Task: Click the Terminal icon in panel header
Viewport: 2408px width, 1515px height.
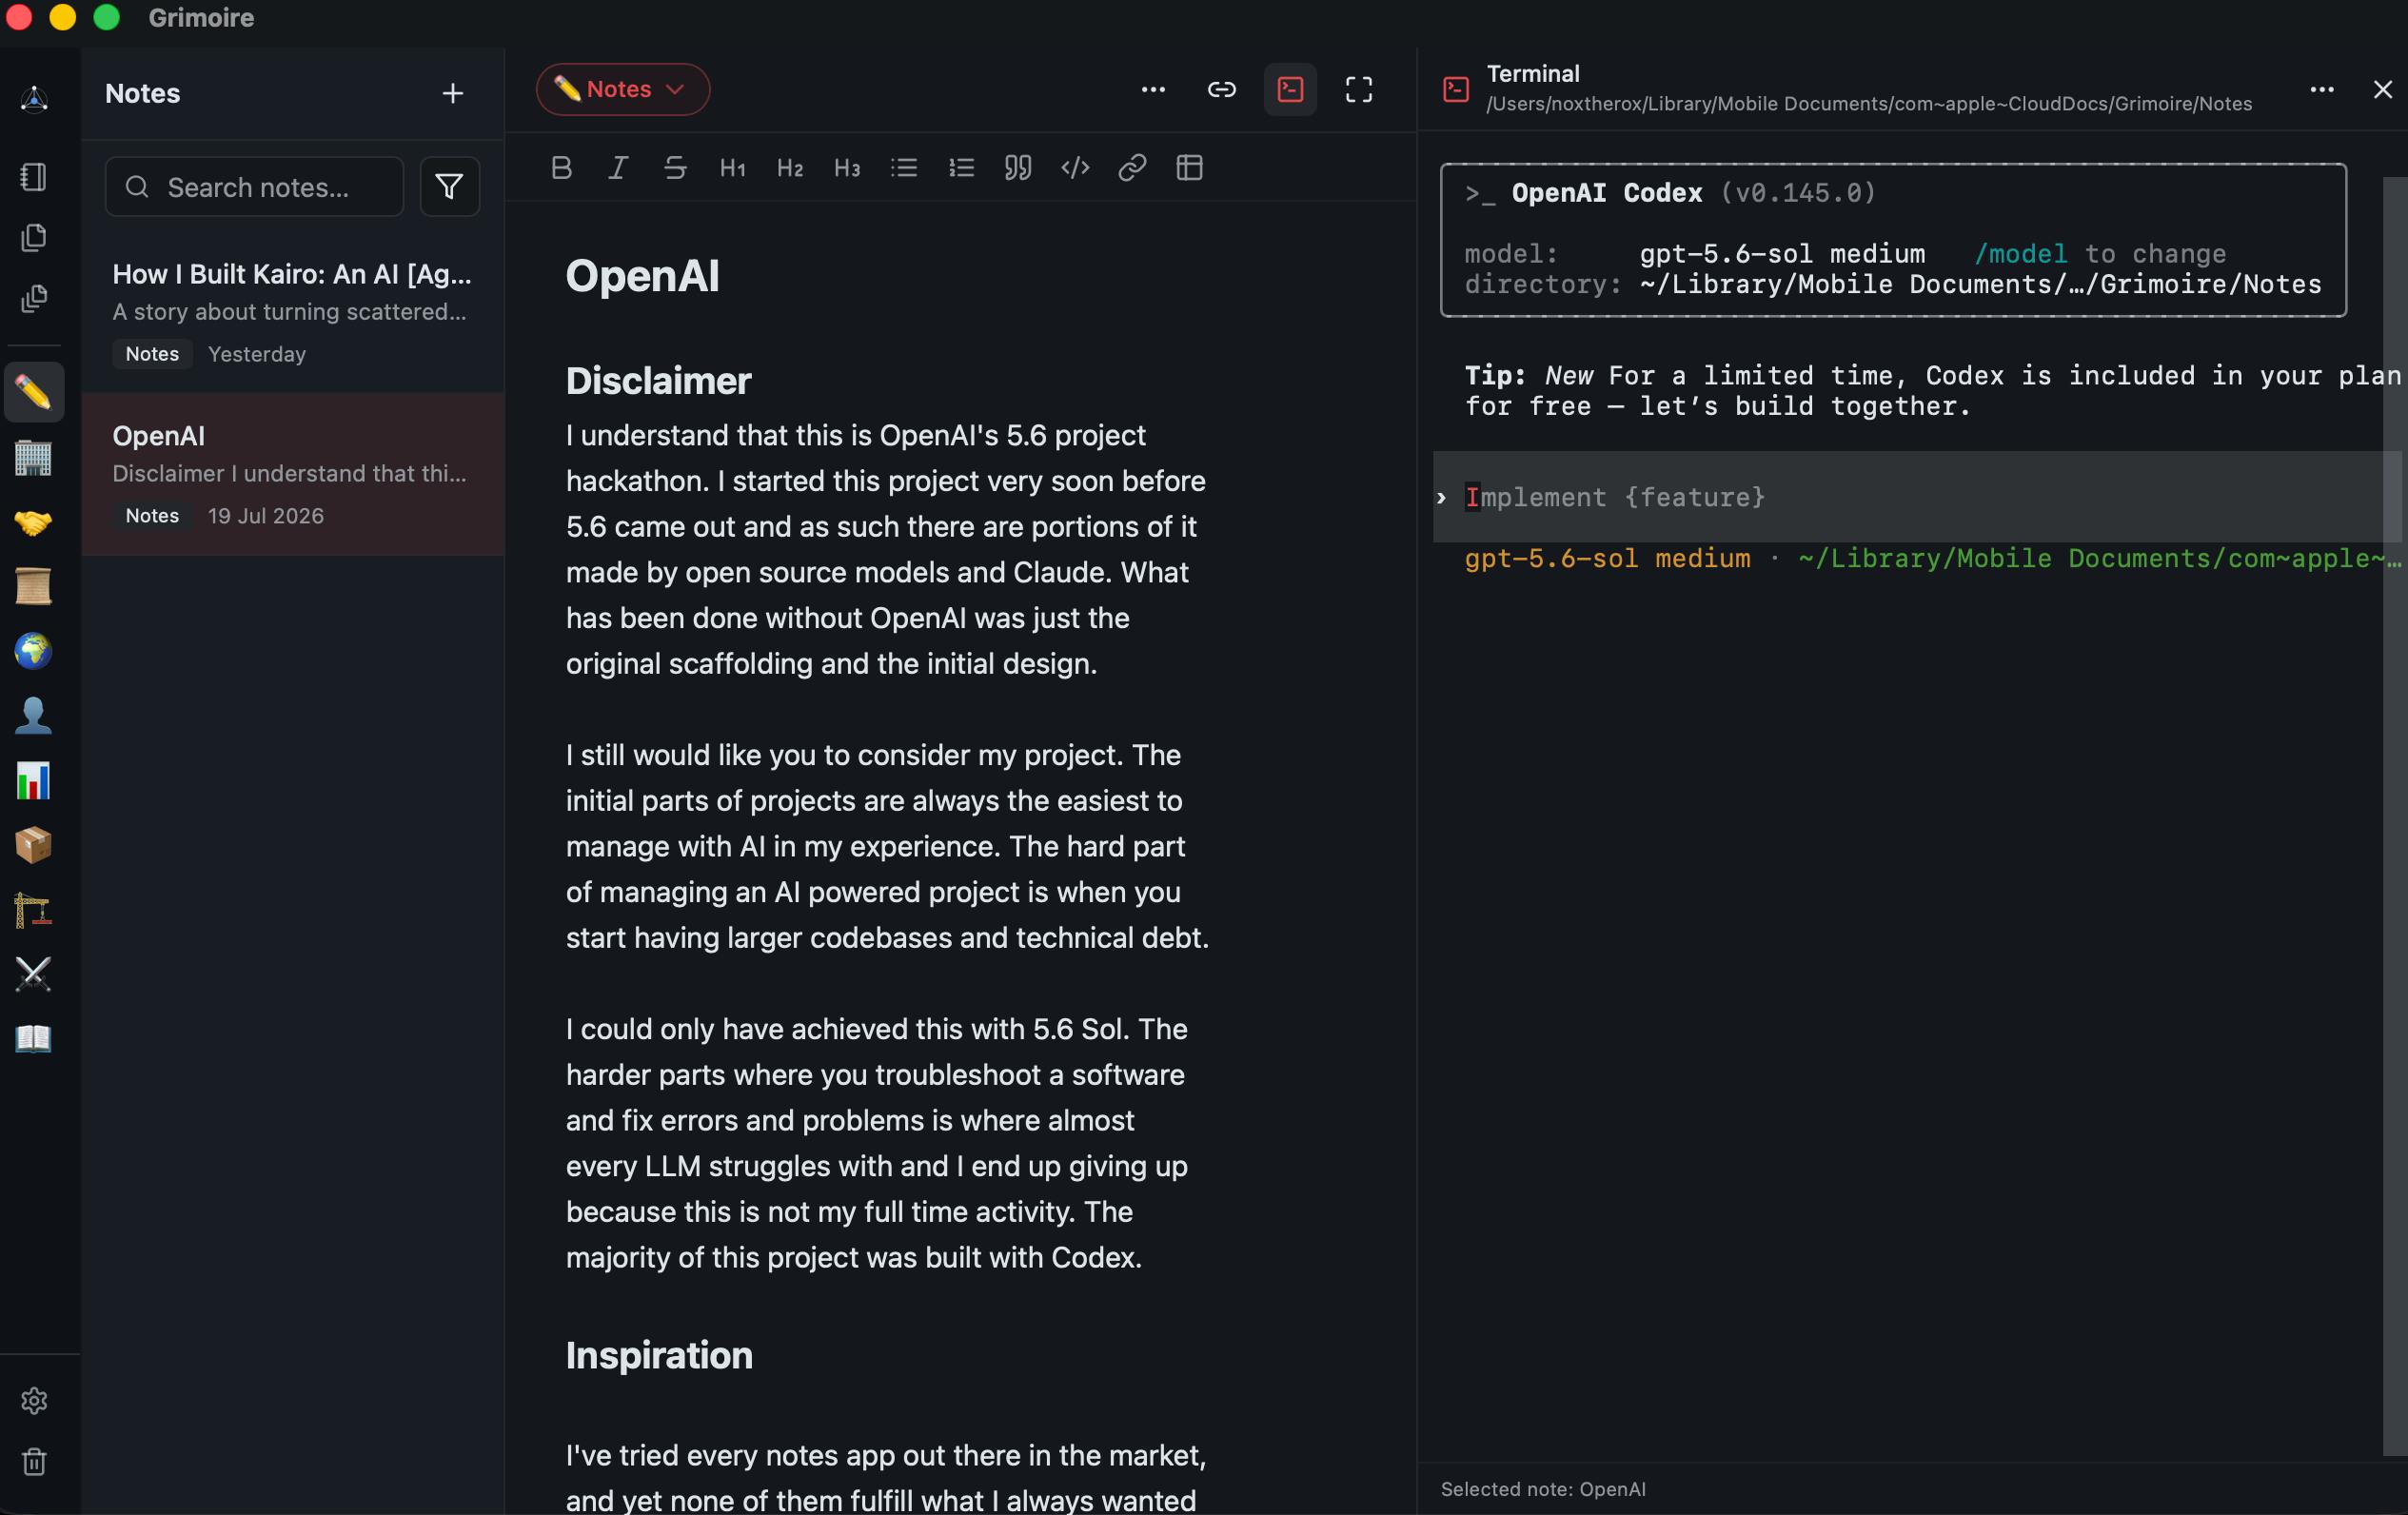Action: pos(1456,89)
